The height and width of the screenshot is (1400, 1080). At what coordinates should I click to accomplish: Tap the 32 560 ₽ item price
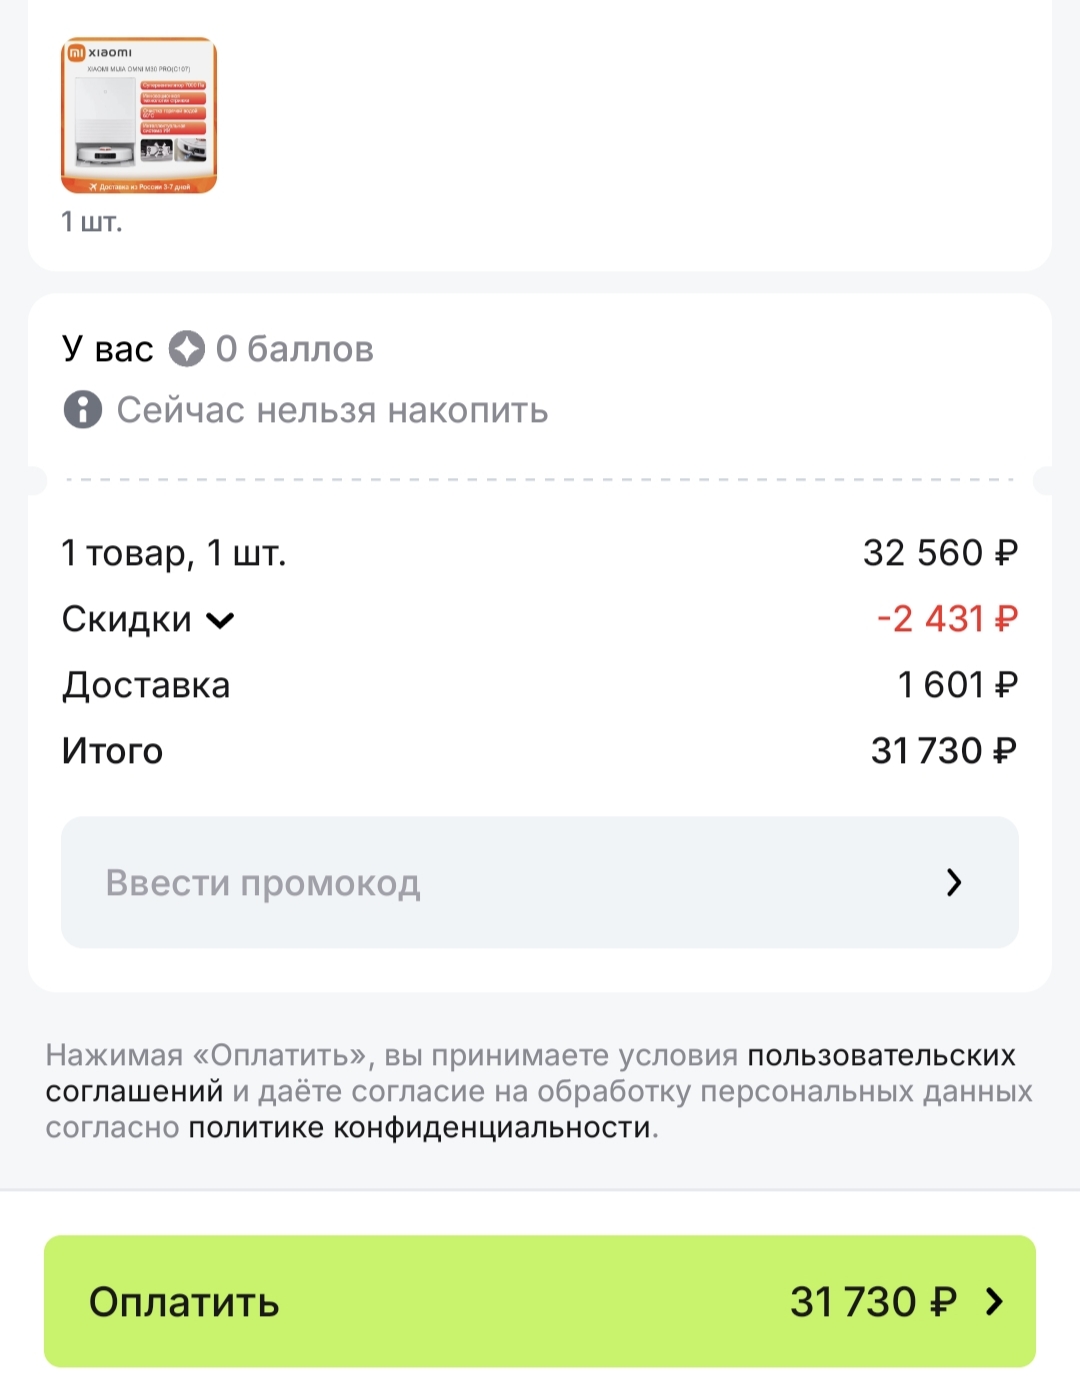pos(940,553)
